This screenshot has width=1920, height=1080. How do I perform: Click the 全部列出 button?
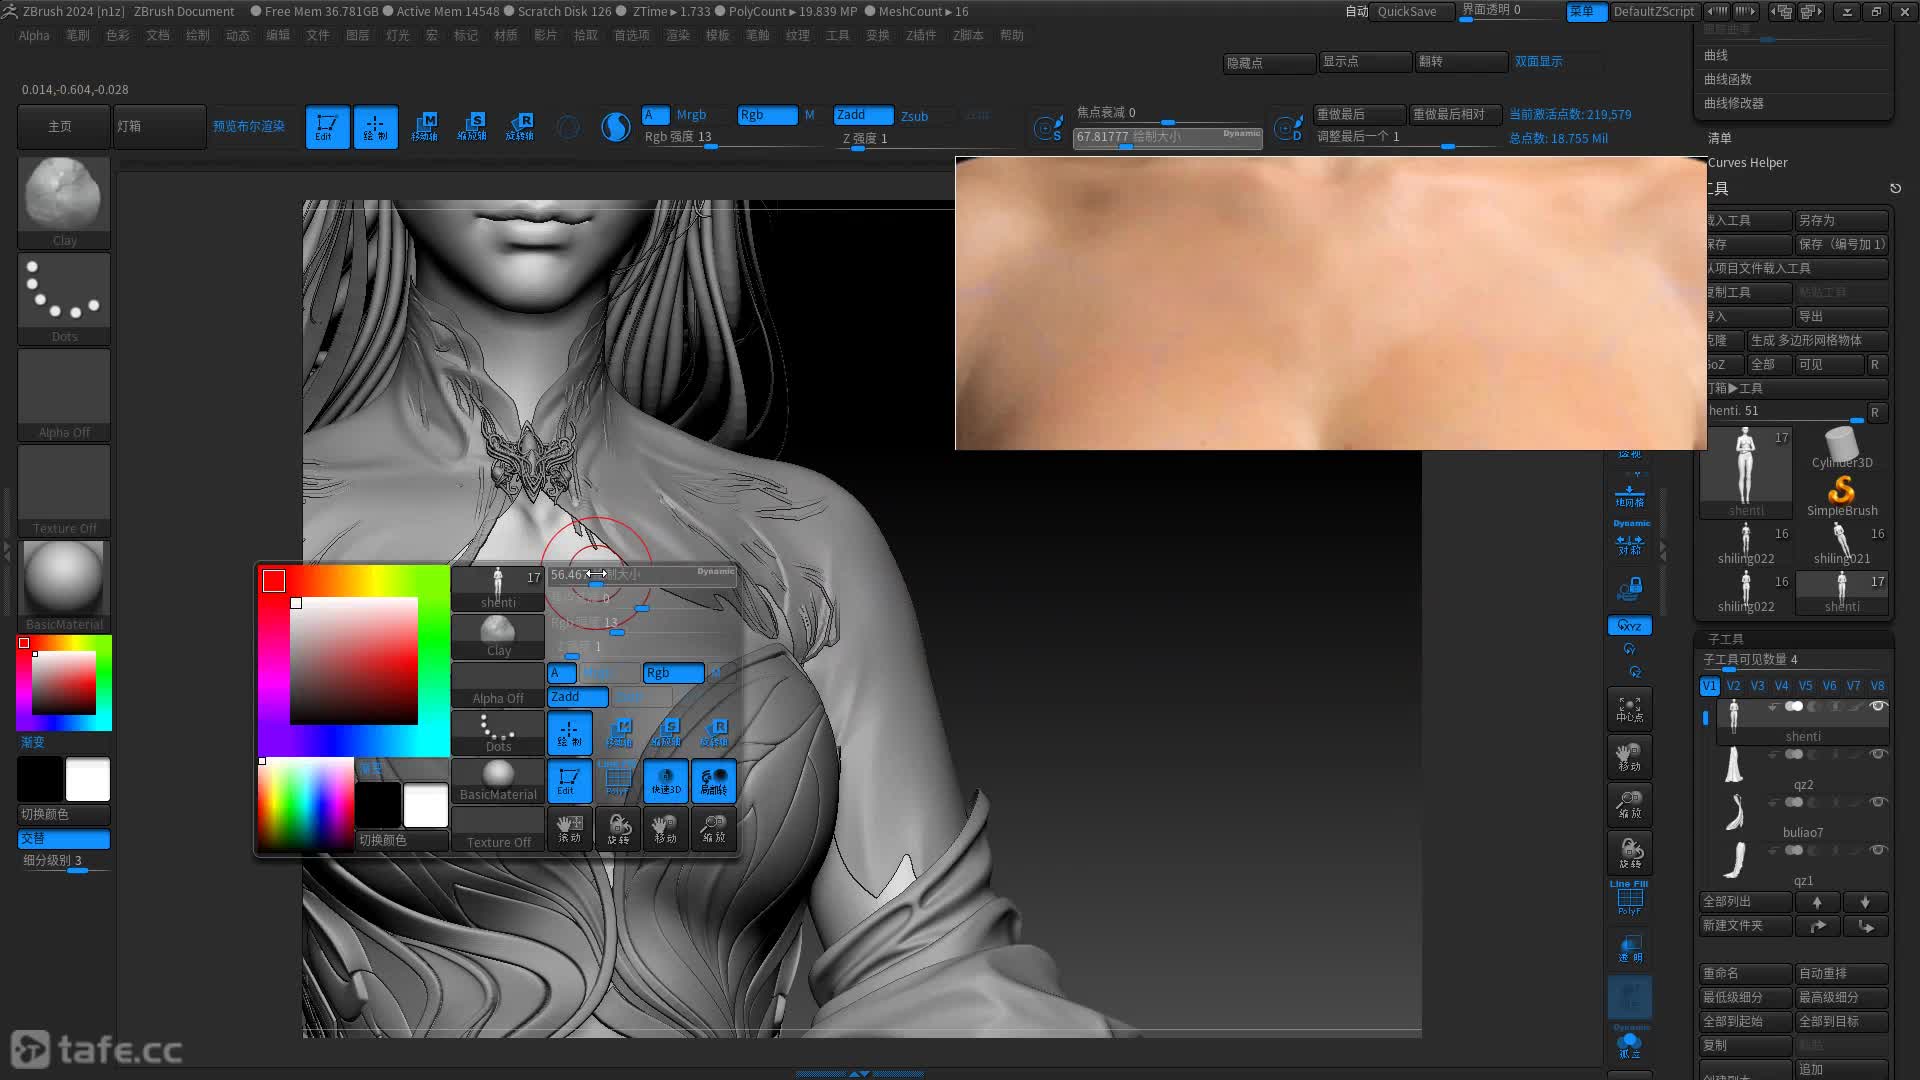(1746, 902)
